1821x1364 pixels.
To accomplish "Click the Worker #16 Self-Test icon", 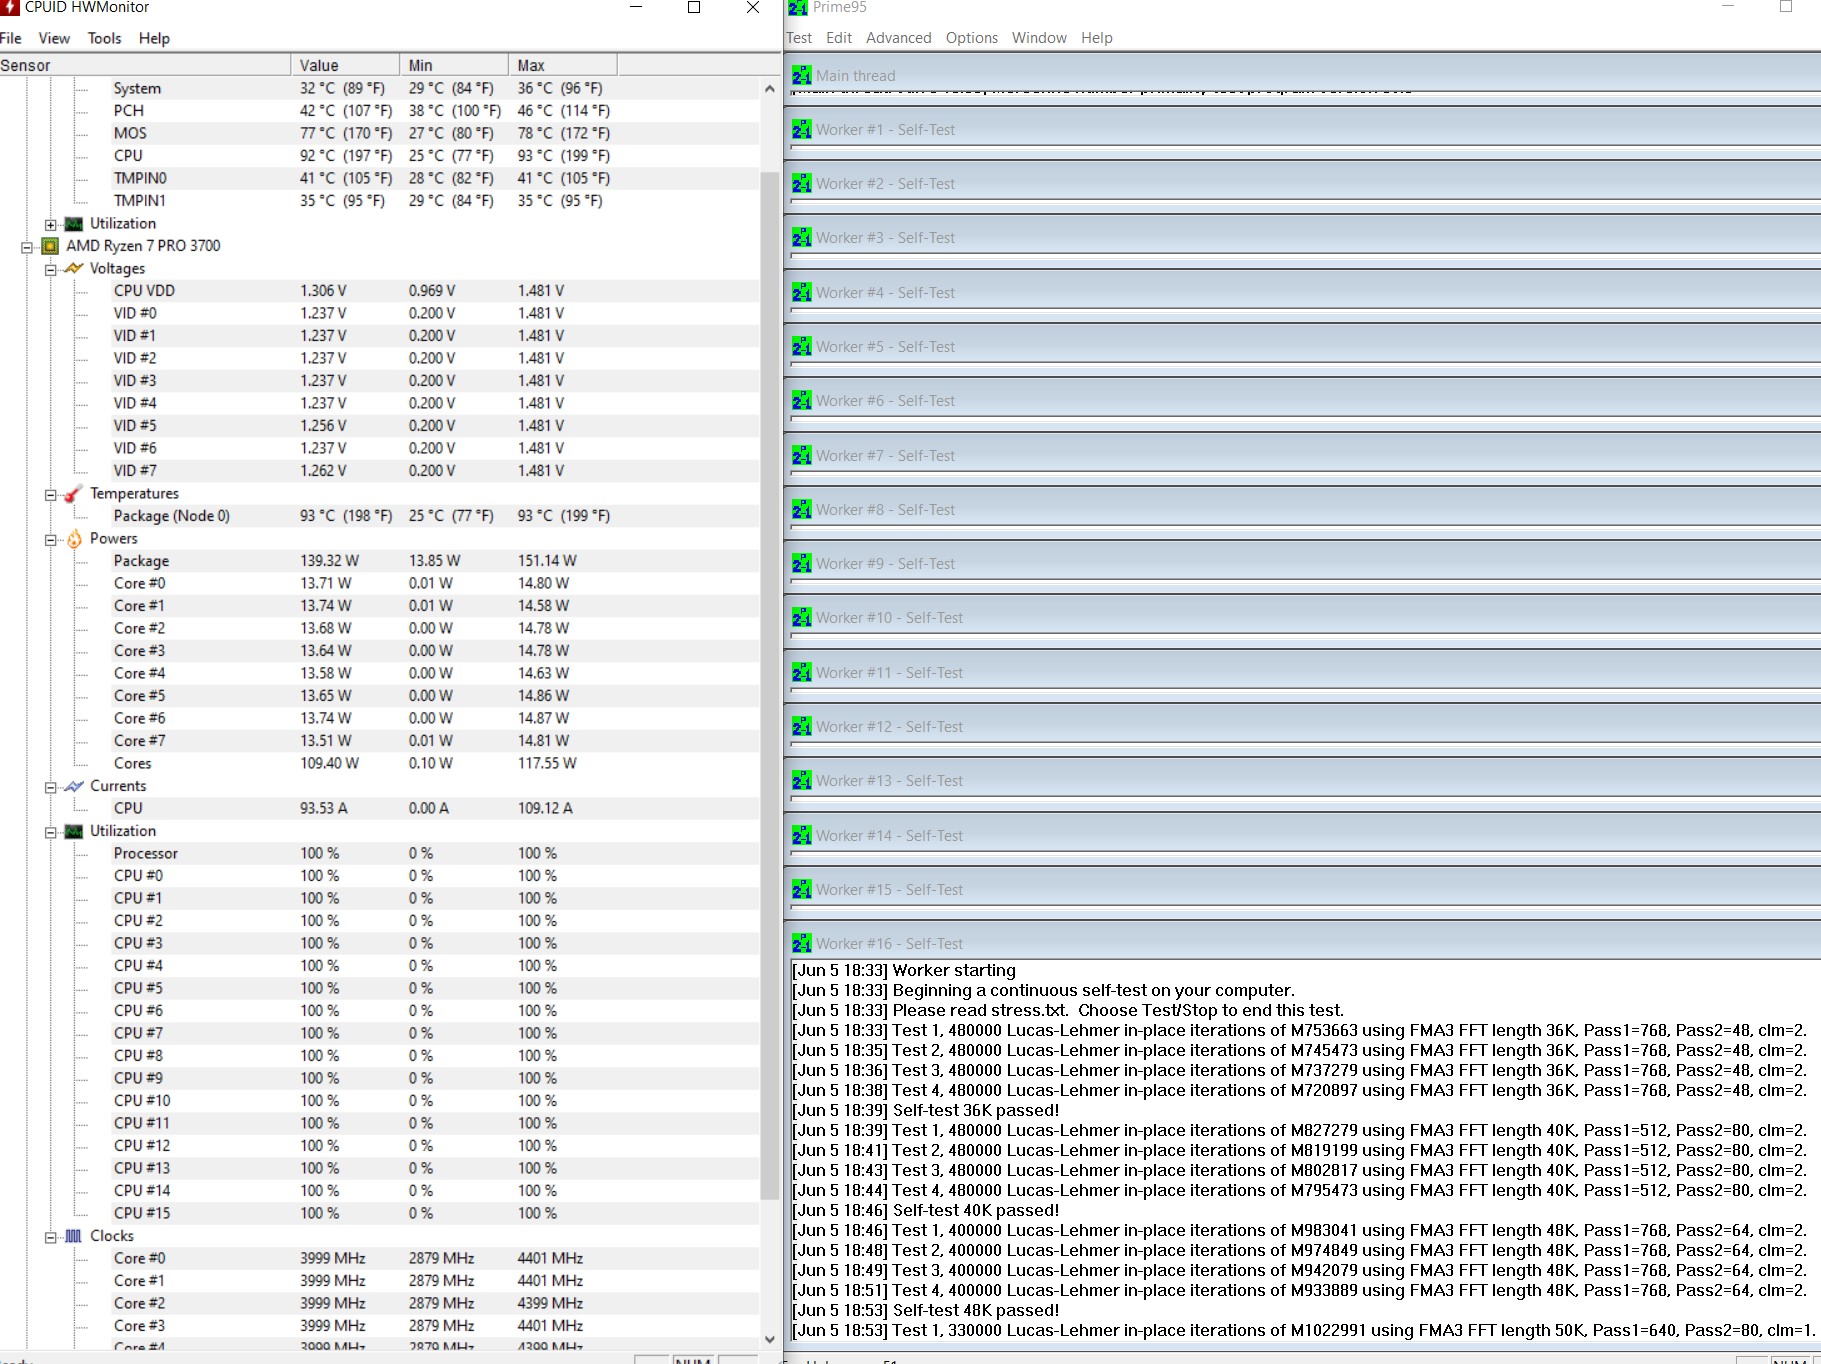I will click(x=801, y=943).
